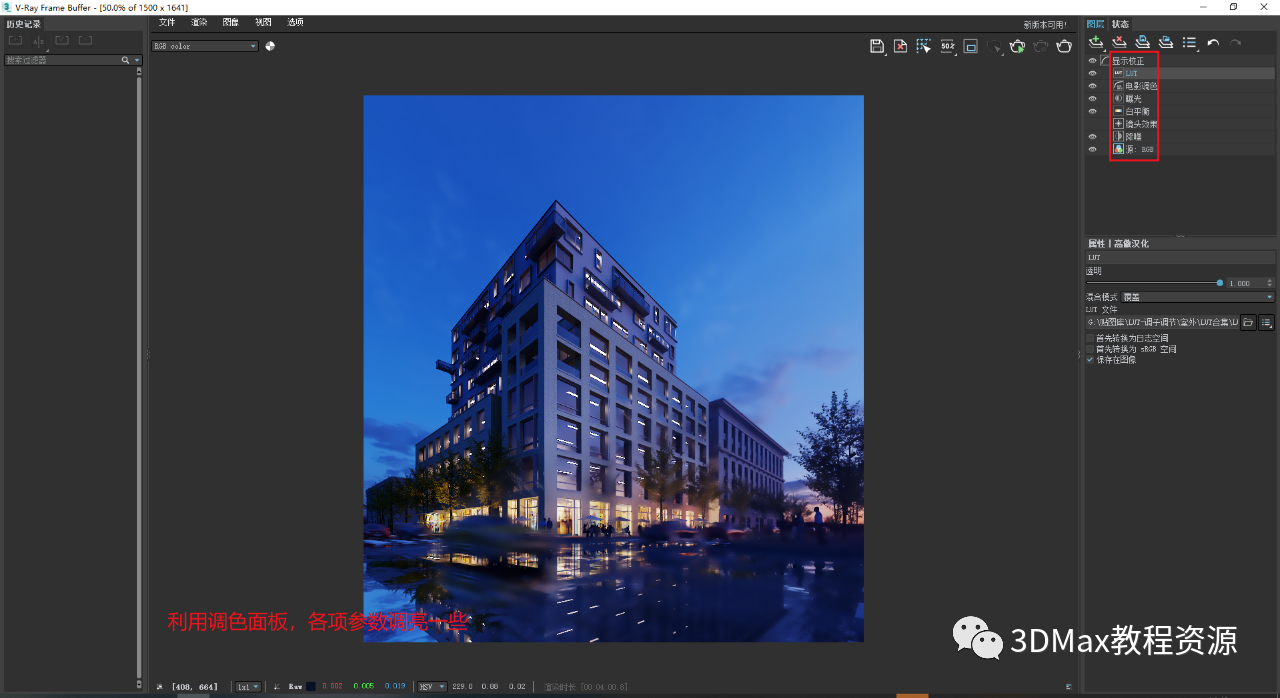Uncheck the 保存在图像 option
The width and height of the screenshot is (1280, 698).
click(x=1090, y=360)
